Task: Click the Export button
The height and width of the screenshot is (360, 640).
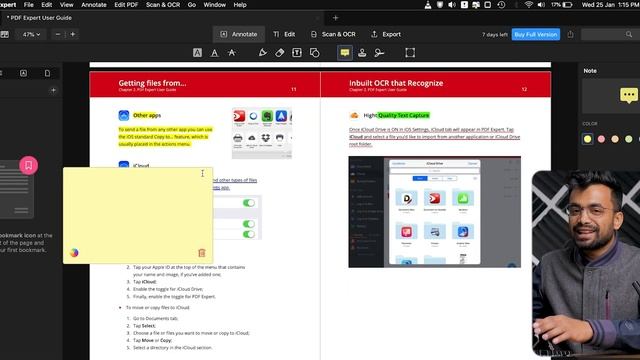Action: 386,34
